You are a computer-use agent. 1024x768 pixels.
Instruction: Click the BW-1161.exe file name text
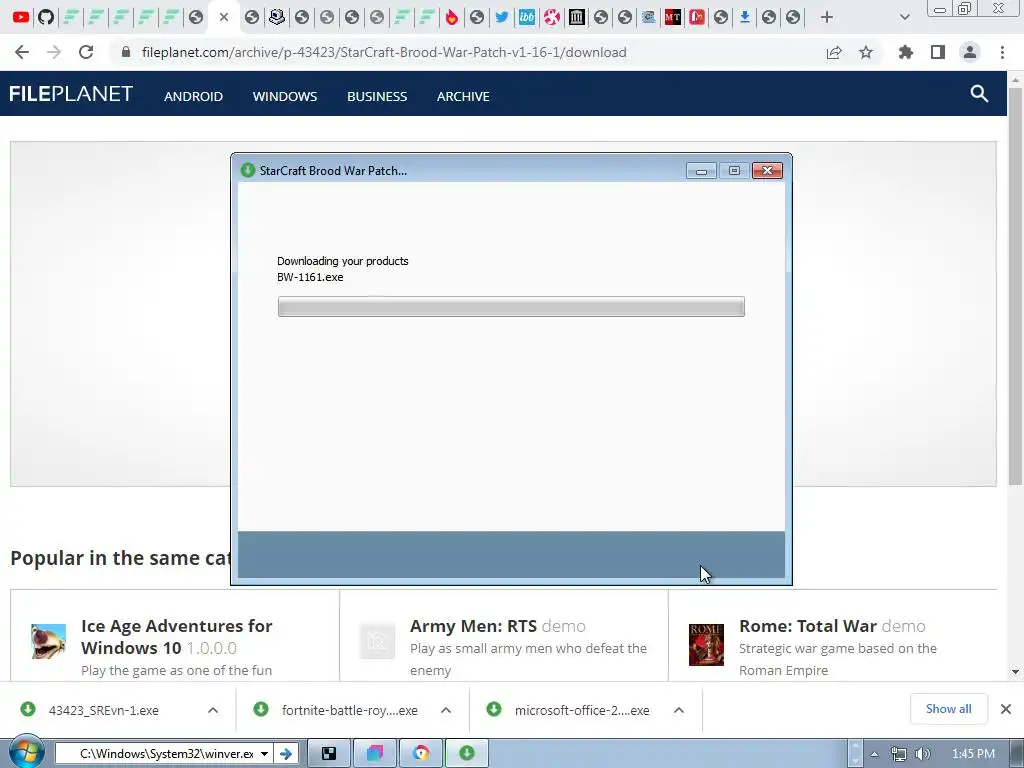point(310,277)
